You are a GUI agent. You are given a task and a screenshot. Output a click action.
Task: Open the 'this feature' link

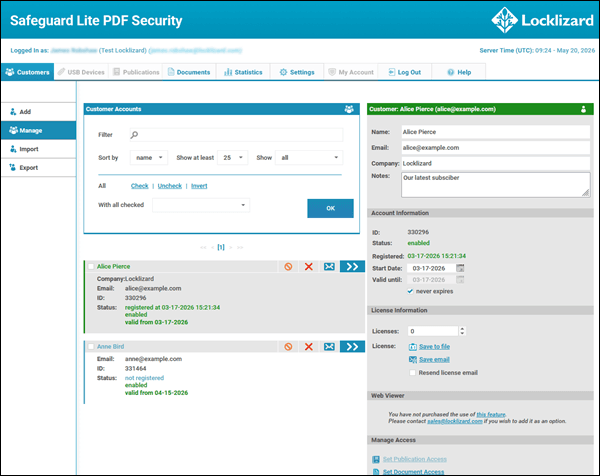coord(491,414)
